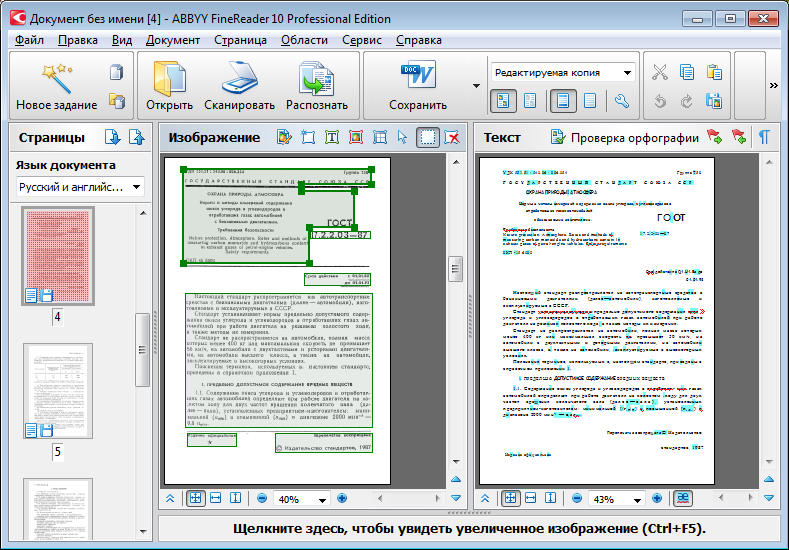Click the Paste clipboard icon
This screenshot has height=550, width=789.
coord(714,72)
